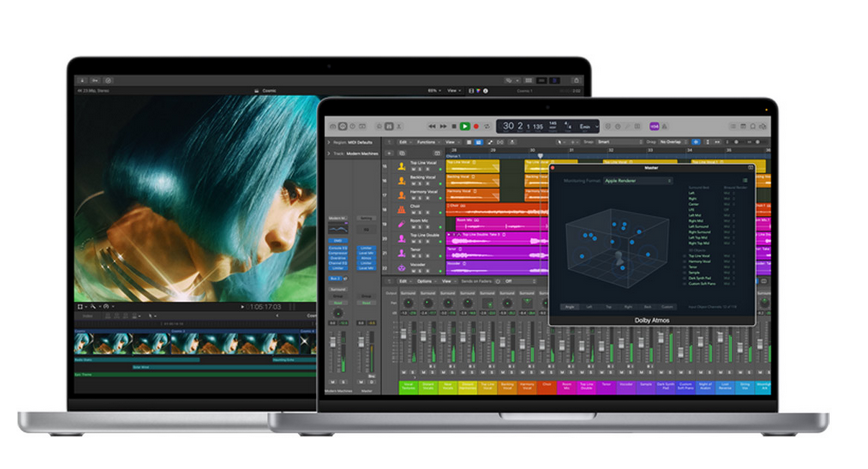Open the Library in Logic Pro

333,127
